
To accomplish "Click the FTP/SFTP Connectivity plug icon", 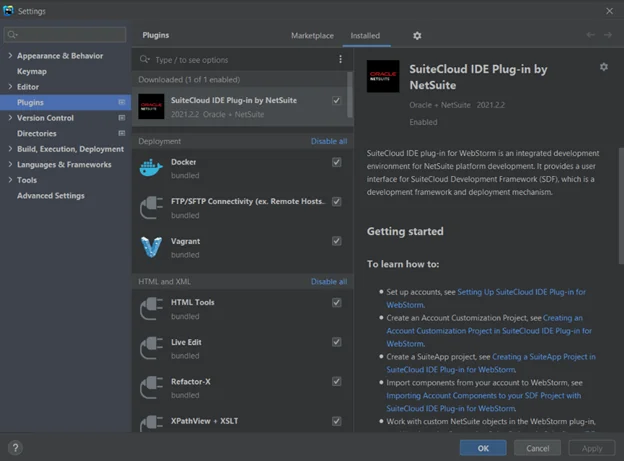I will [151, 207].
